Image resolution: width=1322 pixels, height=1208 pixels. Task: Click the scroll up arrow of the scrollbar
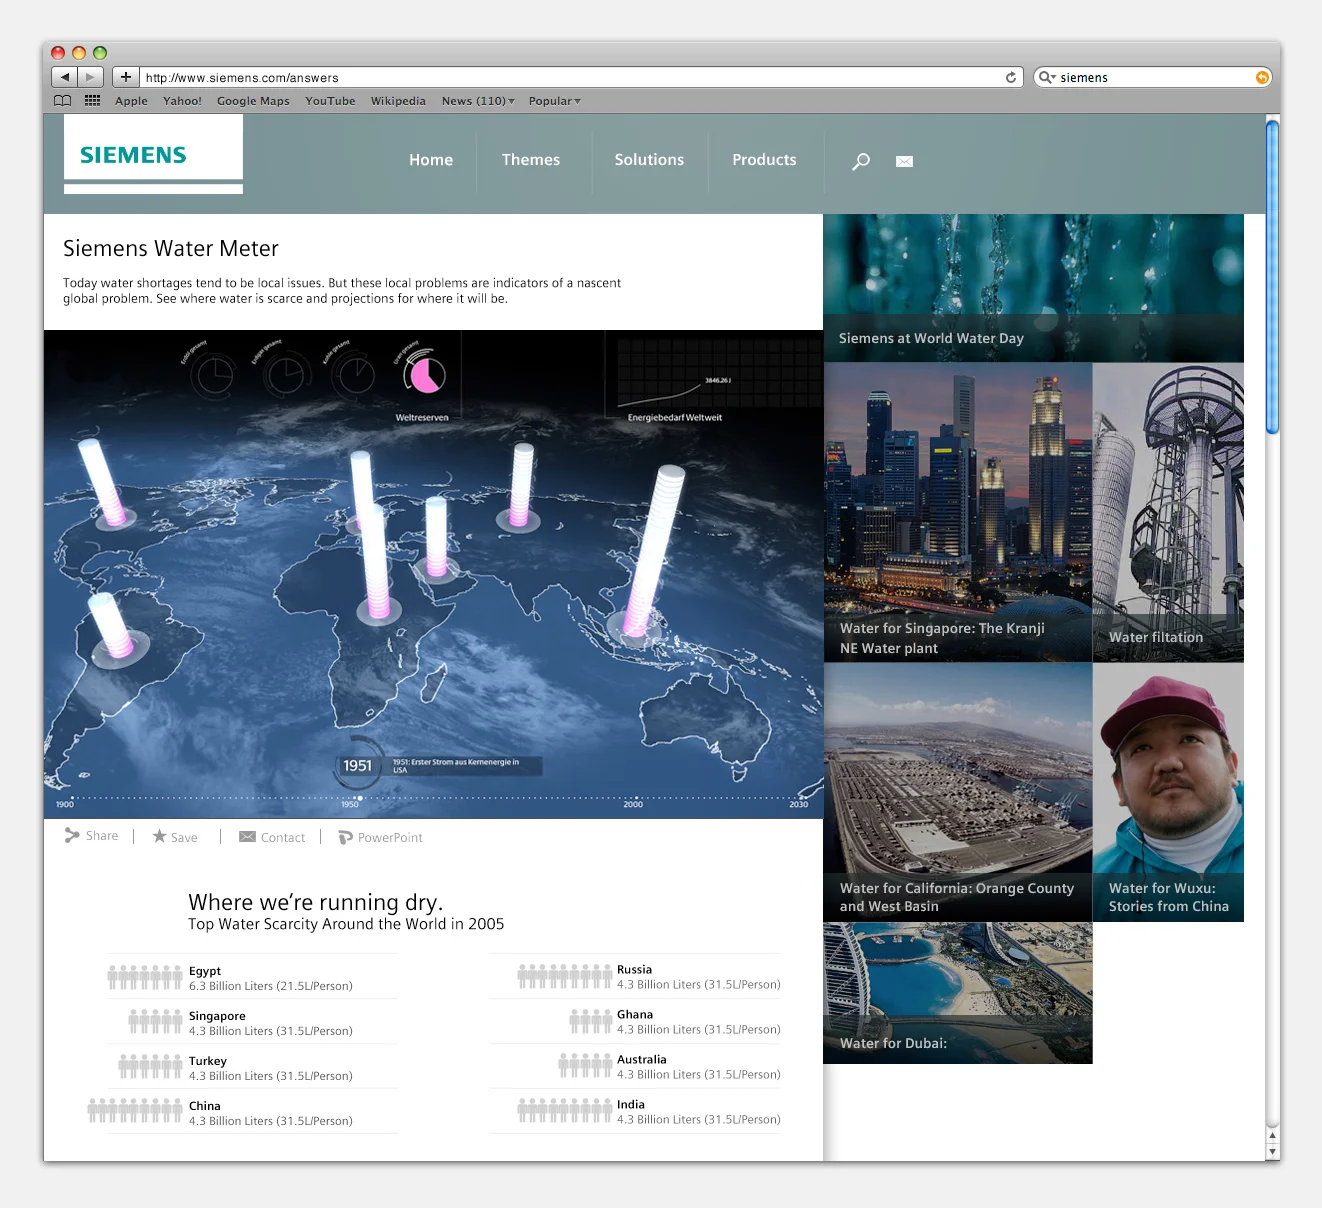coord(1272,1135)
